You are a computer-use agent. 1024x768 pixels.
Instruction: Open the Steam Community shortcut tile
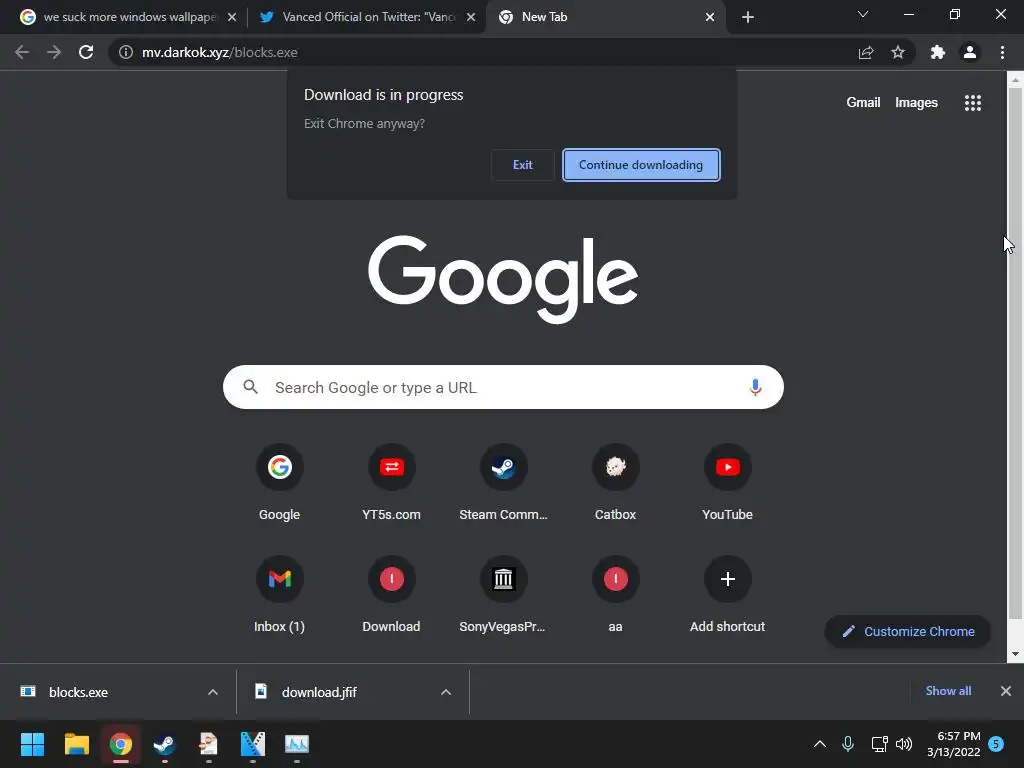click(504, 483)
